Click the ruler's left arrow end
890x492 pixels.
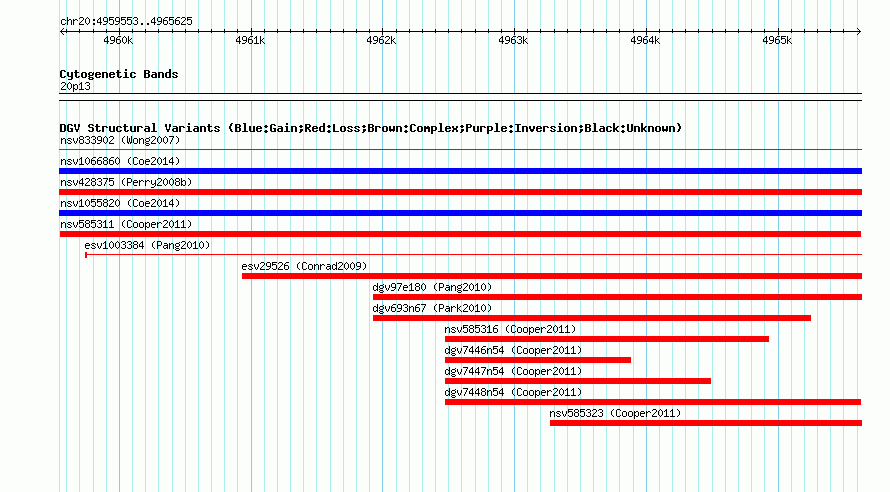[62, 31]
